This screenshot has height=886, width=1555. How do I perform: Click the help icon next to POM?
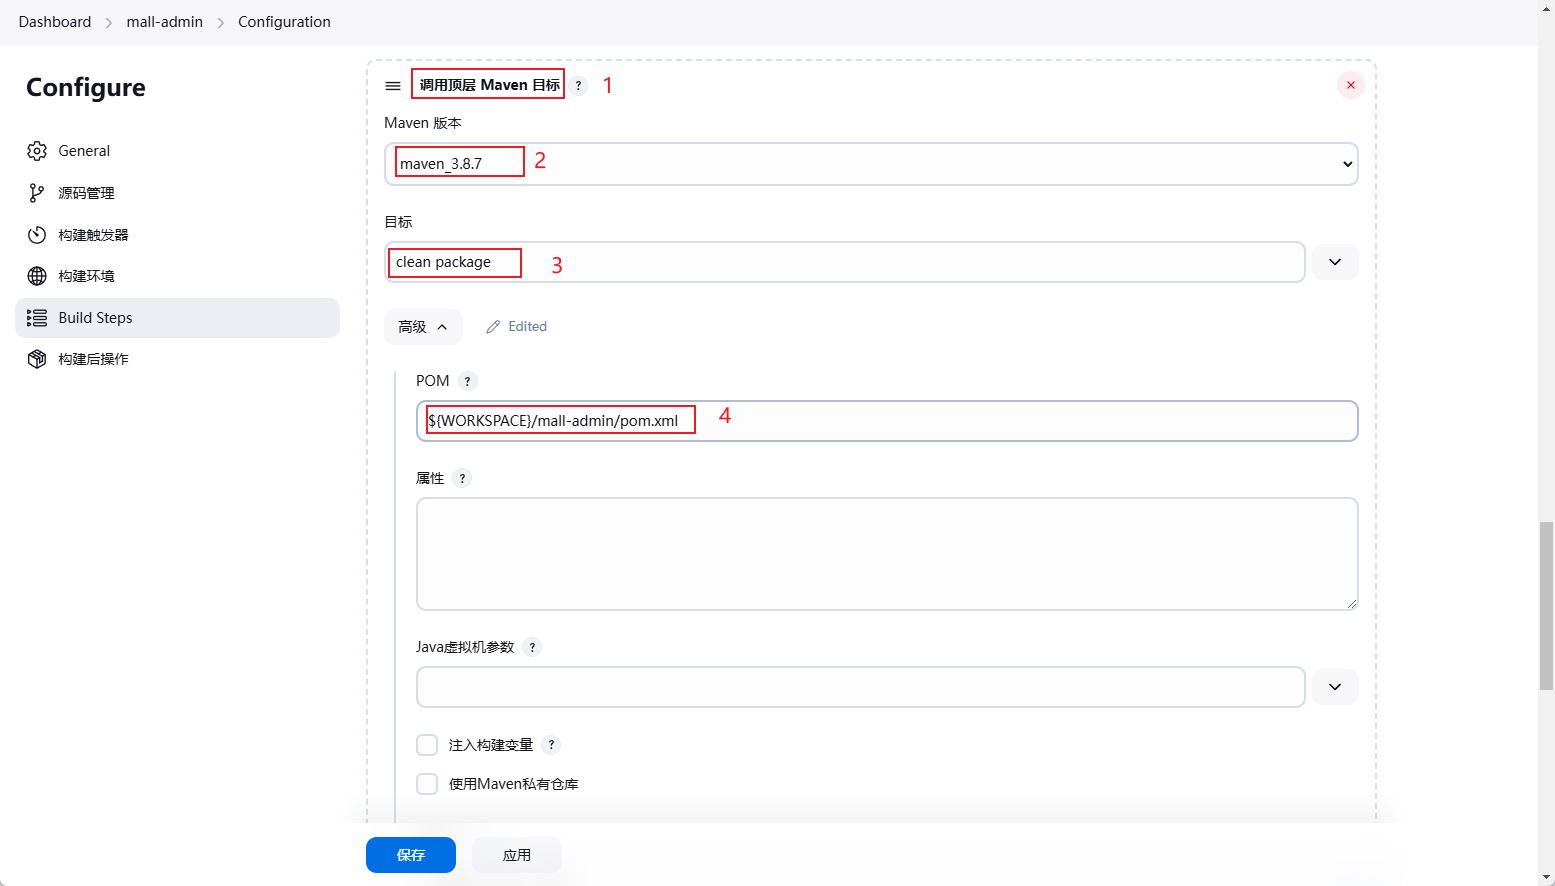click(x=467, y=381)
